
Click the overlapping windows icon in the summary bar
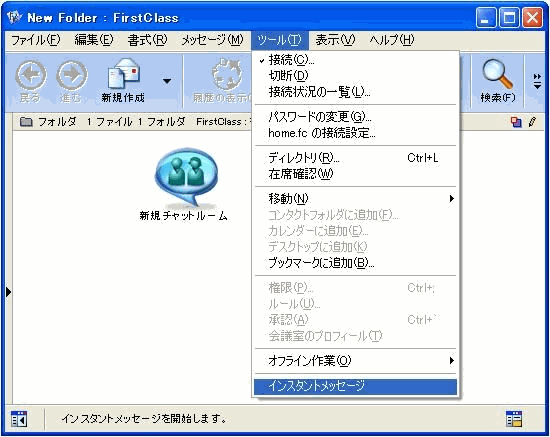(x=516, y=122)
